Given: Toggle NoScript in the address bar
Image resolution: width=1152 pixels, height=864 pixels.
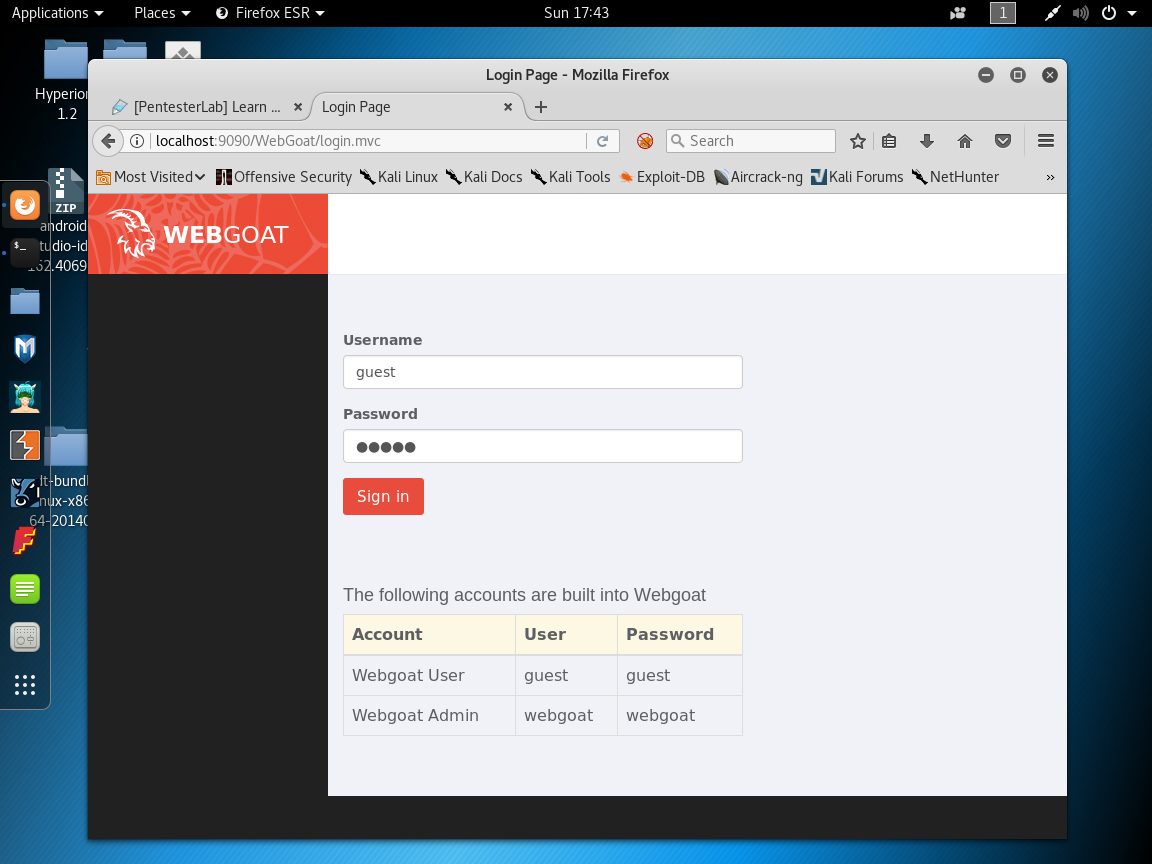Looking at the screenshot, I should 644,141.
